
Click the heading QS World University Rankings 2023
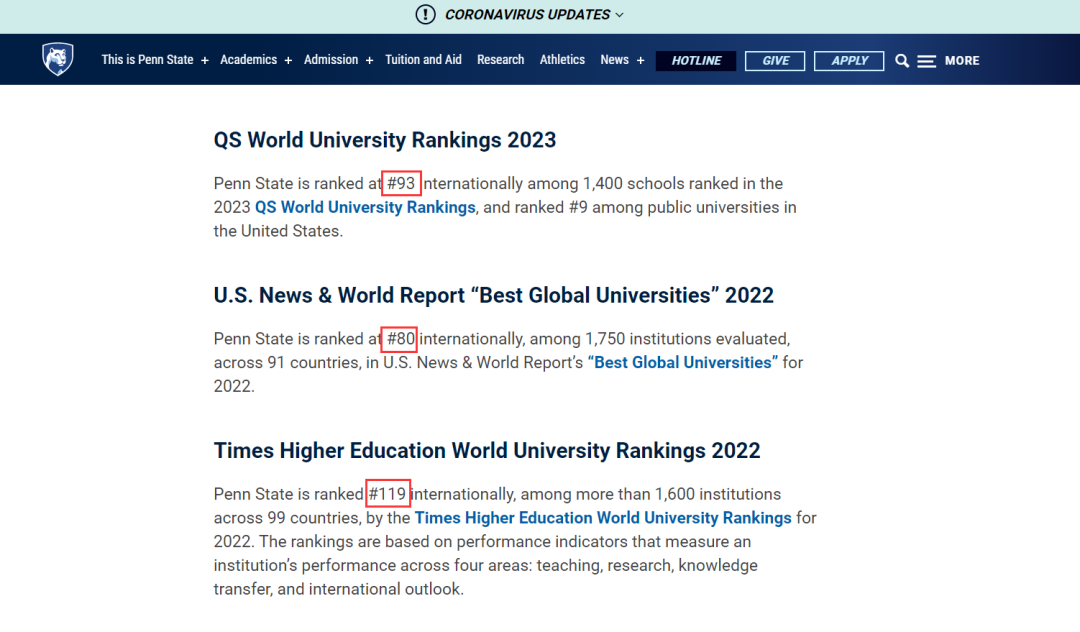tap(385, 140)
